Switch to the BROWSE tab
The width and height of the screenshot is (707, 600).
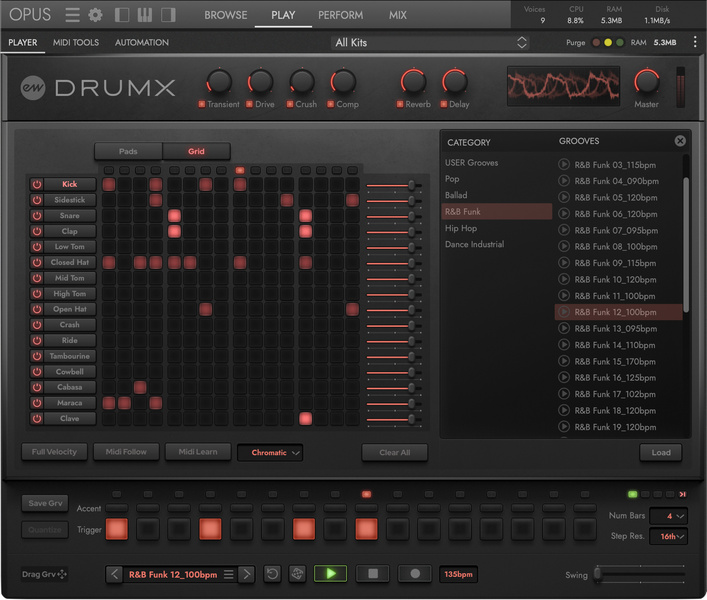tap(225, 15)
